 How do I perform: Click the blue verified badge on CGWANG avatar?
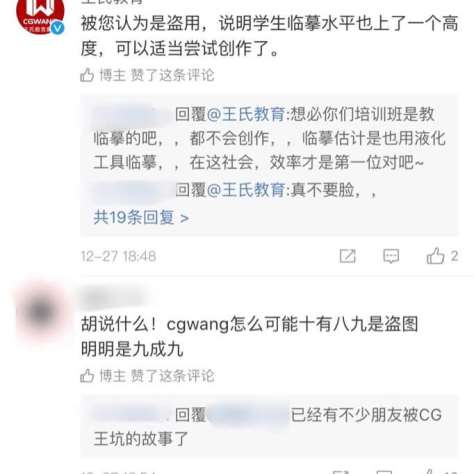click(x=57, y=28)
